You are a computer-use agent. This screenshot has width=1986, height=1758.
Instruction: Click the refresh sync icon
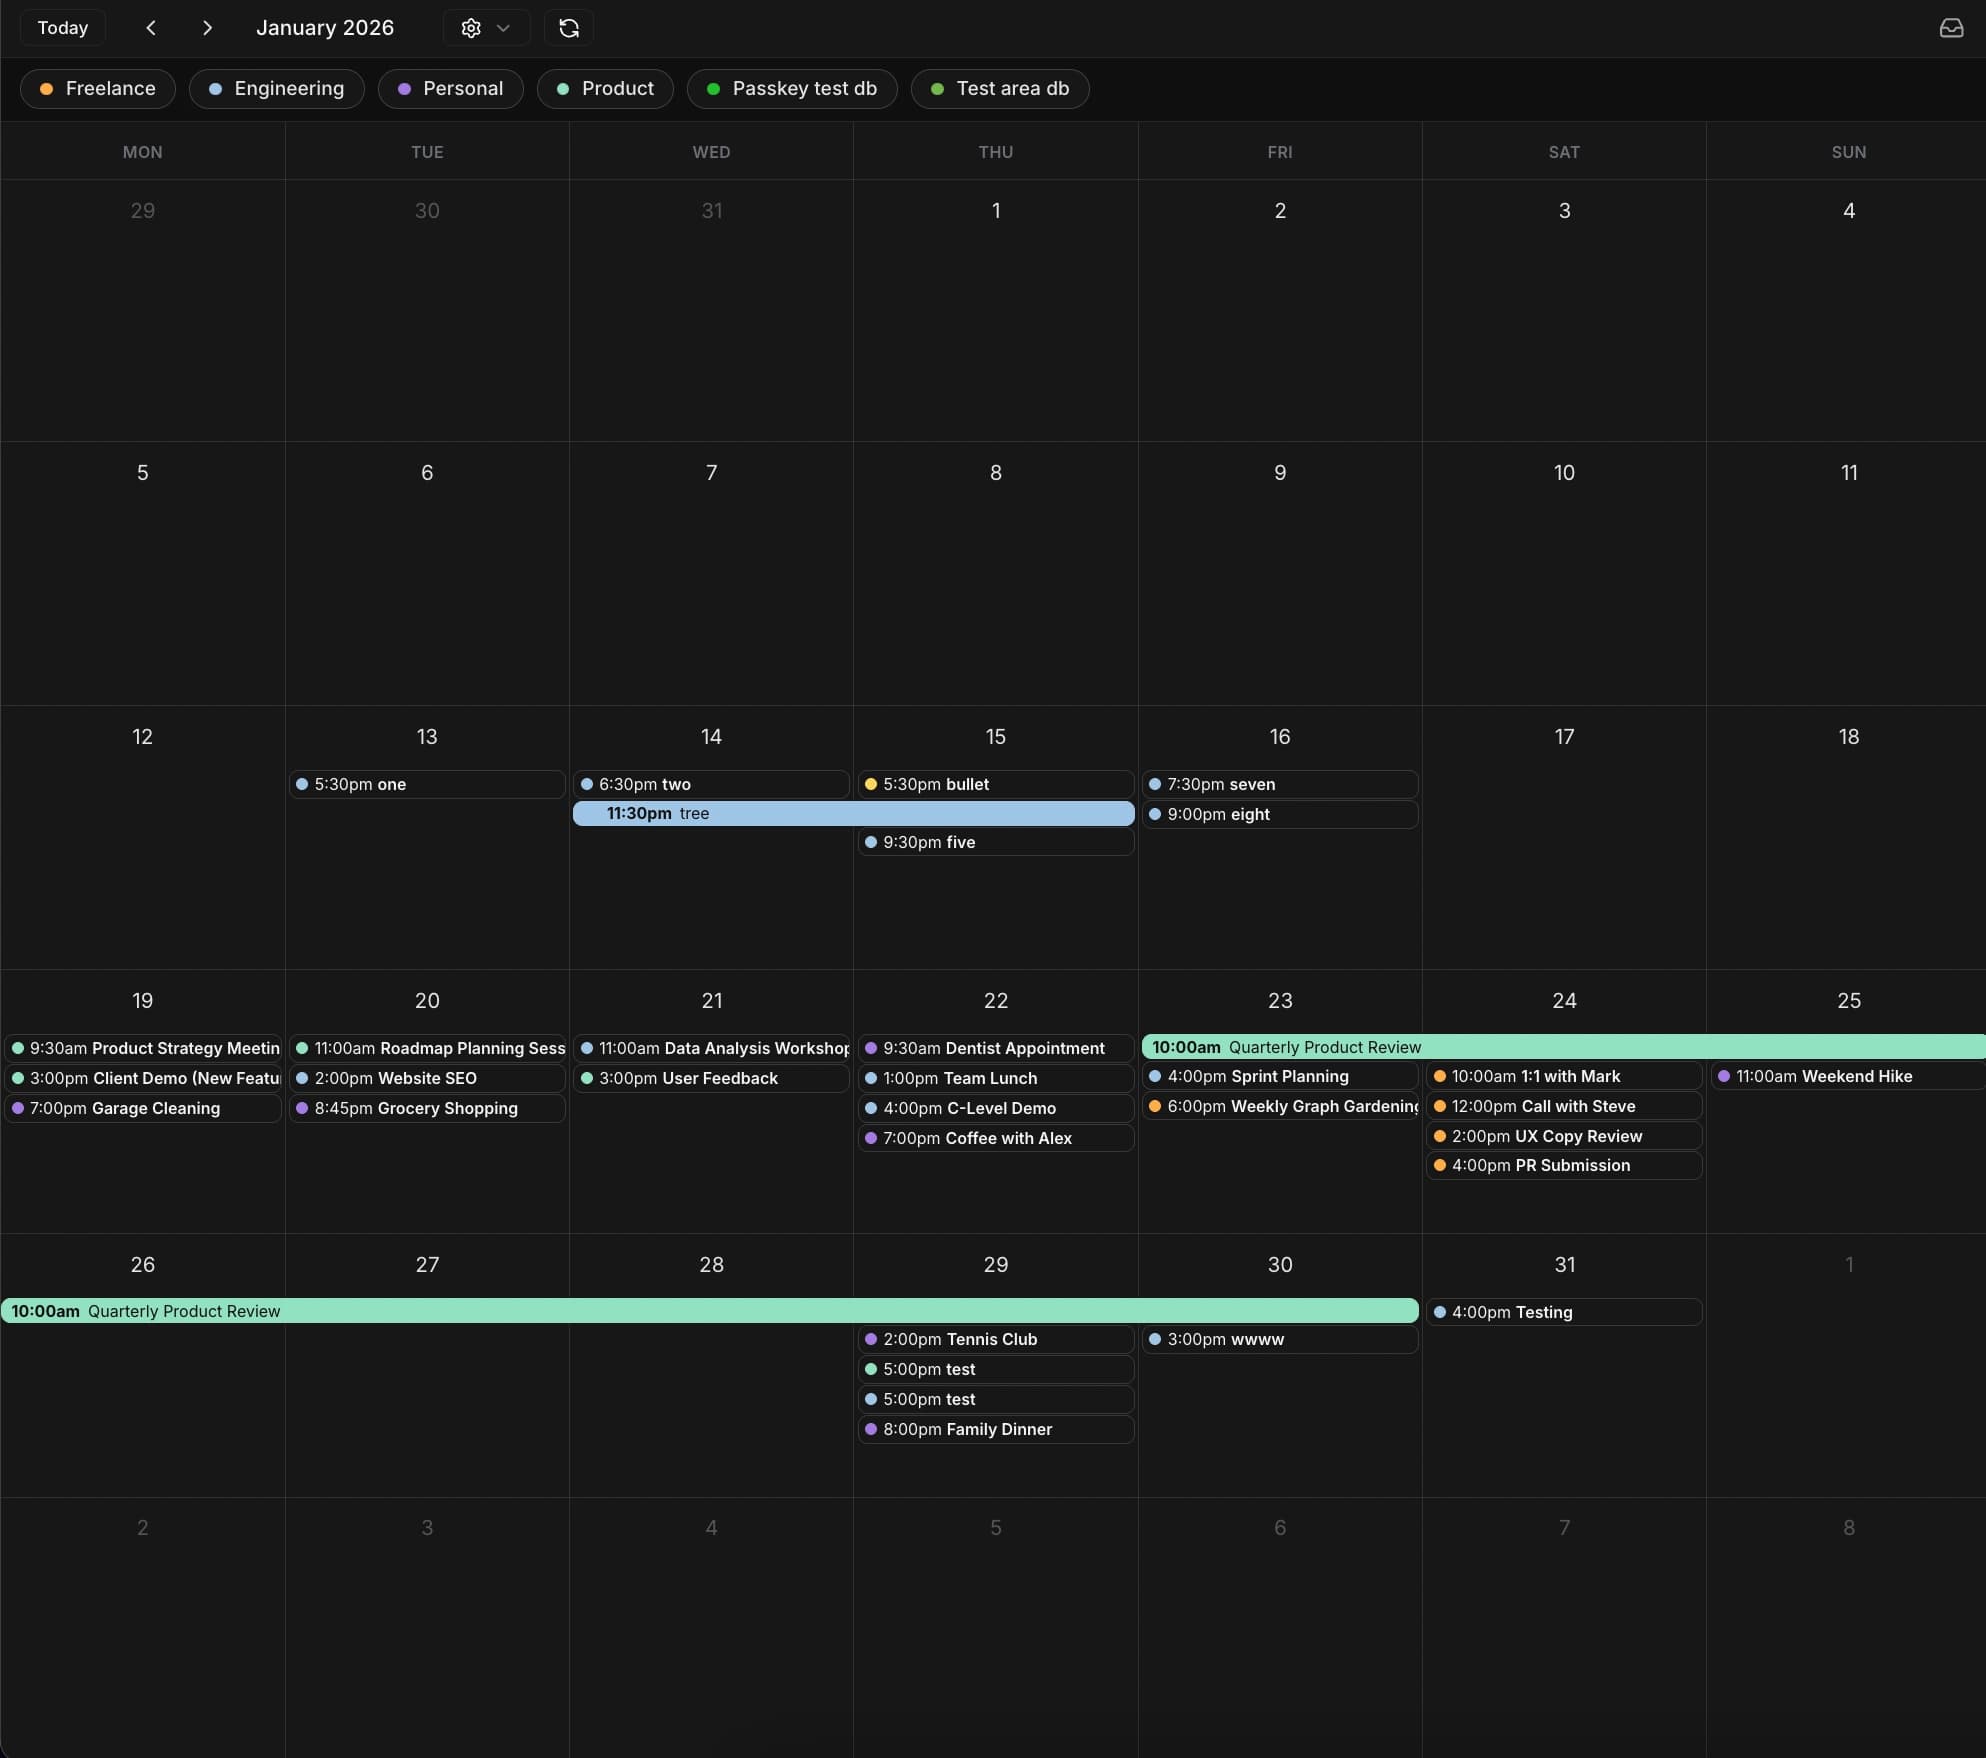point(569,28)
